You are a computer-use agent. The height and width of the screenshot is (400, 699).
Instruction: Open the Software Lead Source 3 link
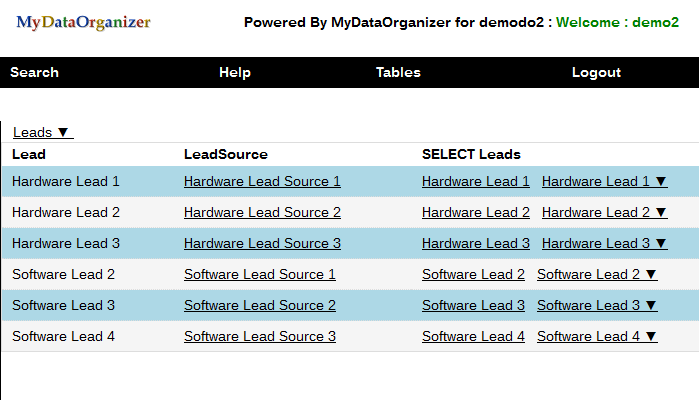260,337
